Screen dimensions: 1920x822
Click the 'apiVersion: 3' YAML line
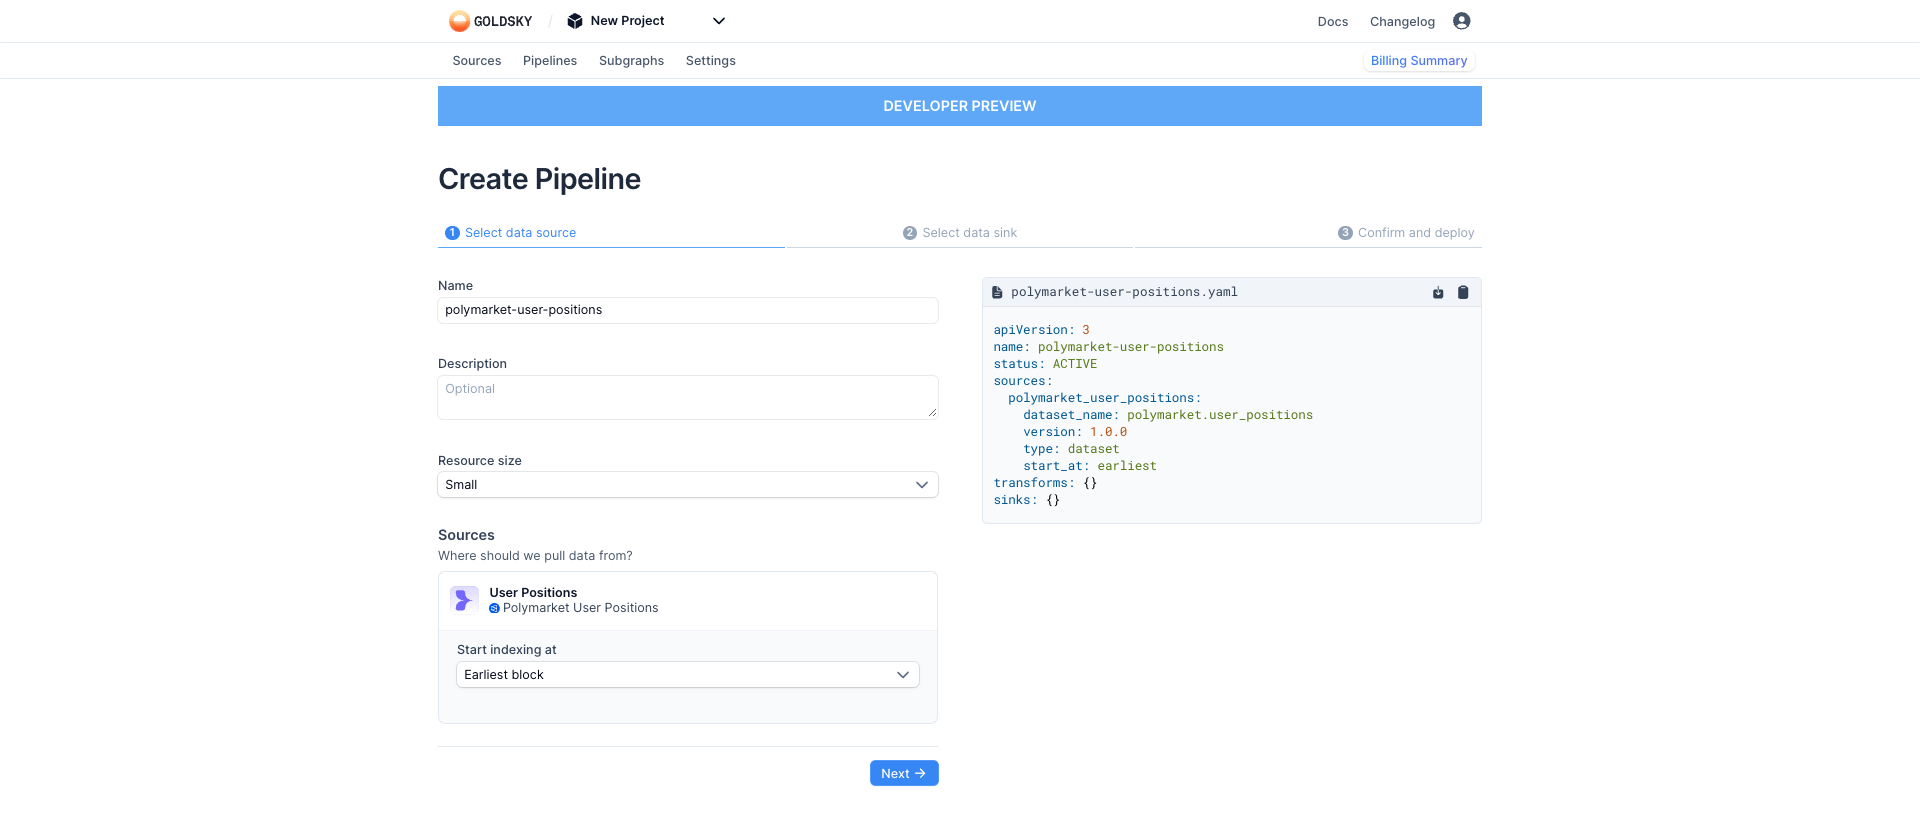click(1041, 330)
